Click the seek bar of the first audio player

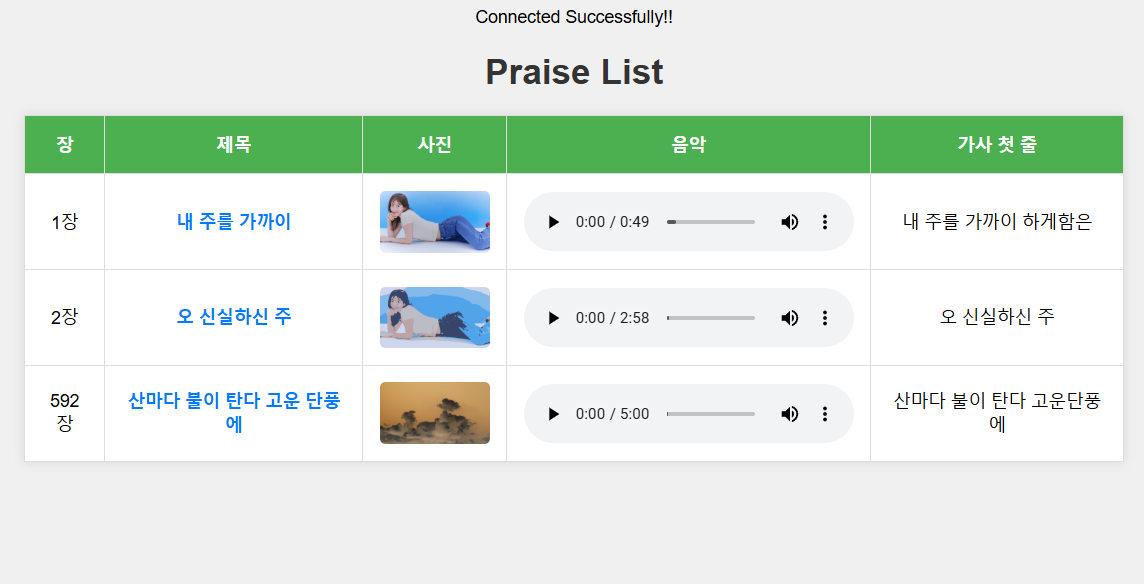(712, 222)
